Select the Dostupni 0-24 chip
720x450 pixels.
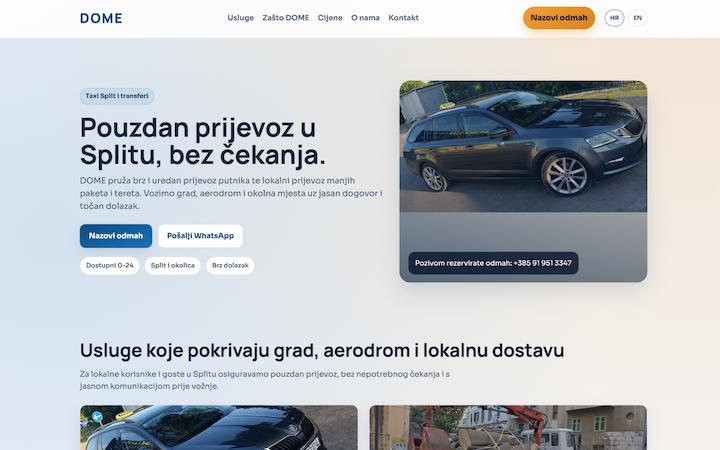click(x=110, y=265)
